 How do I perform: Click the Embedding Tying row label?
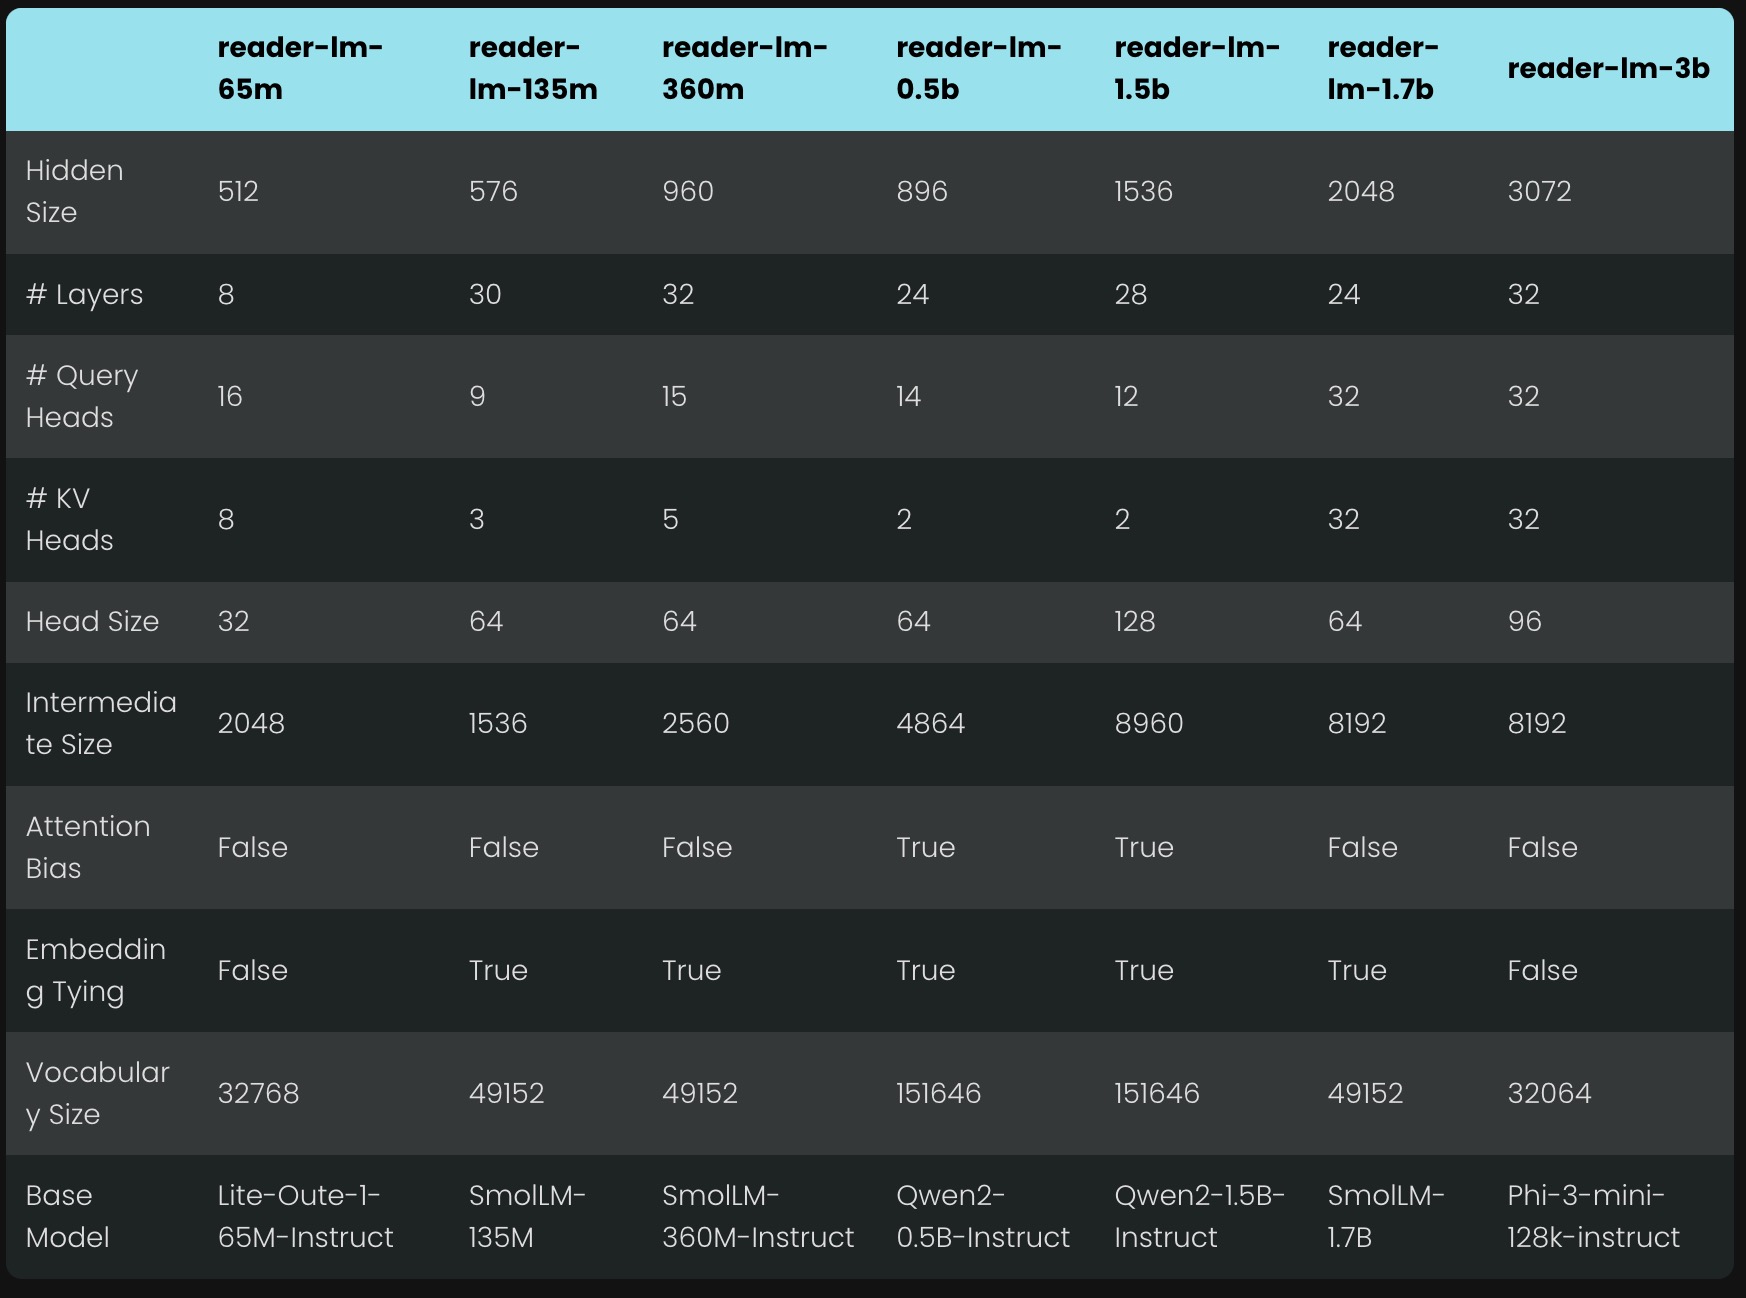click(x=96, y=970)
